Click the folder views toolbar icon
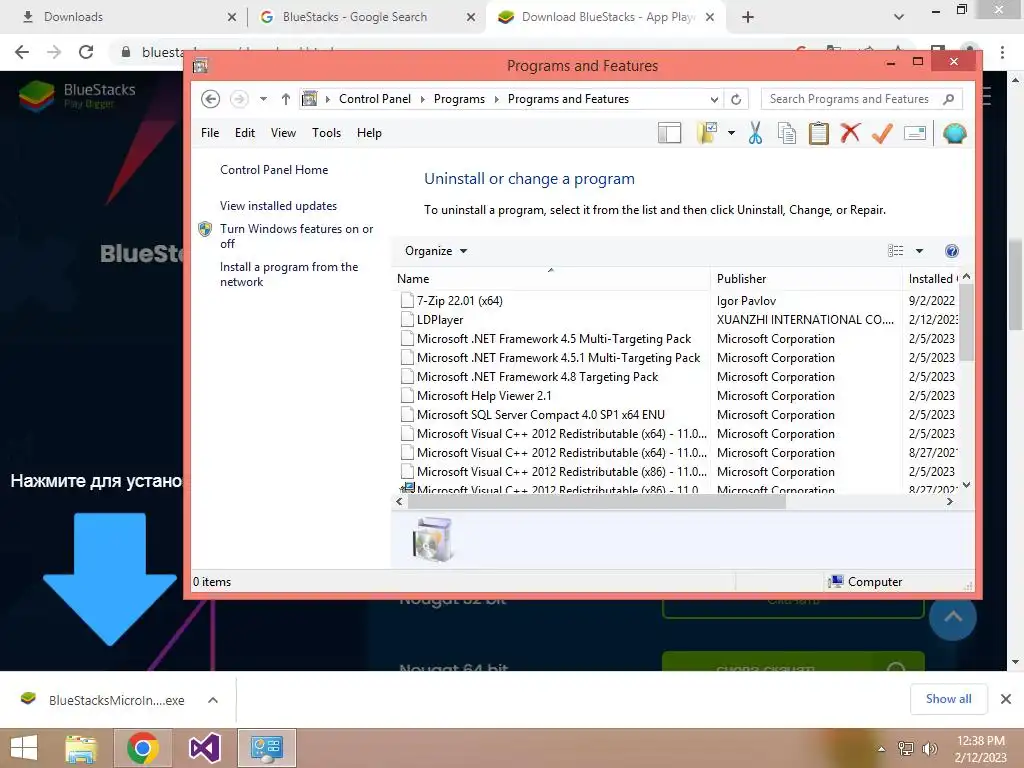This screenshot has width=1024, height=768. [x=707, y=133]
